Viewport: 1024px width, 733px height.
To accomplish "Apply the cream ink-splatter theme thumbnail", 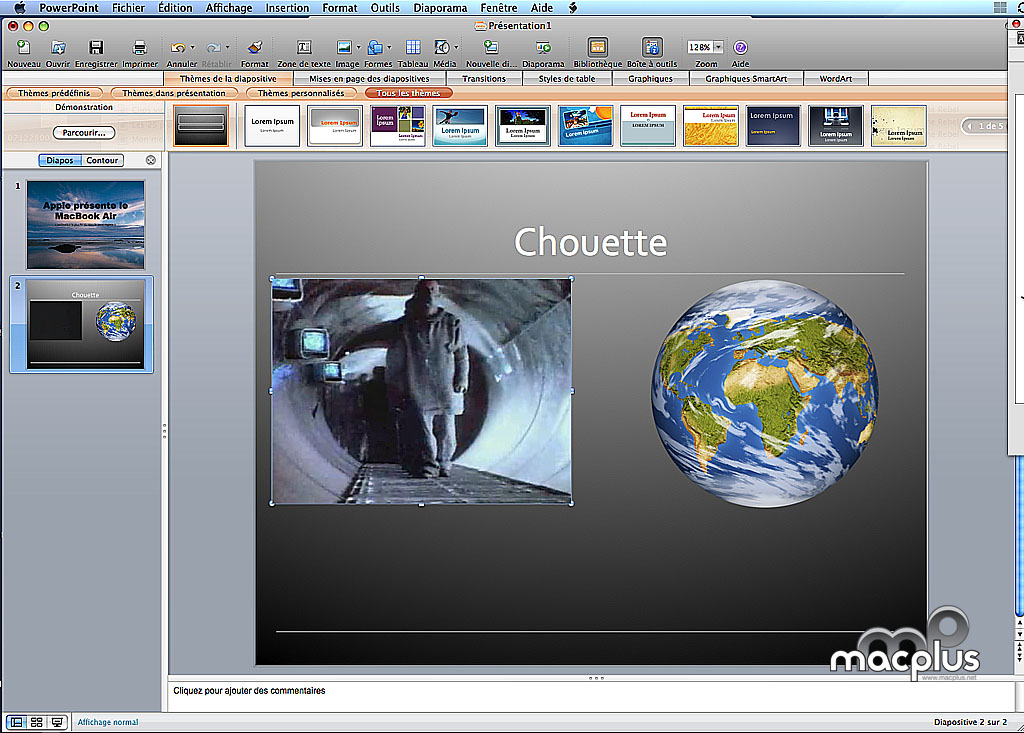I will tap(899, 125).
